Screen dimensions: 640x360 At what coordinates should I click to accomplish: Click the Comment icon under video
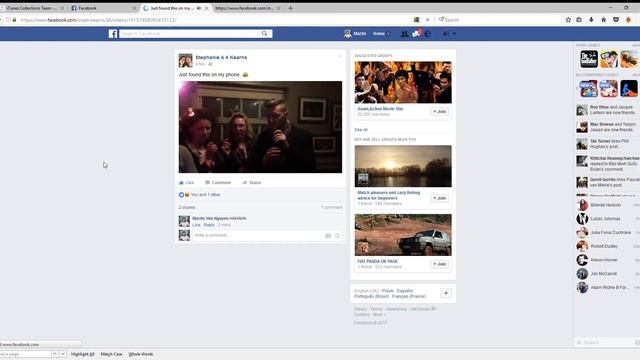pos(207,182)
